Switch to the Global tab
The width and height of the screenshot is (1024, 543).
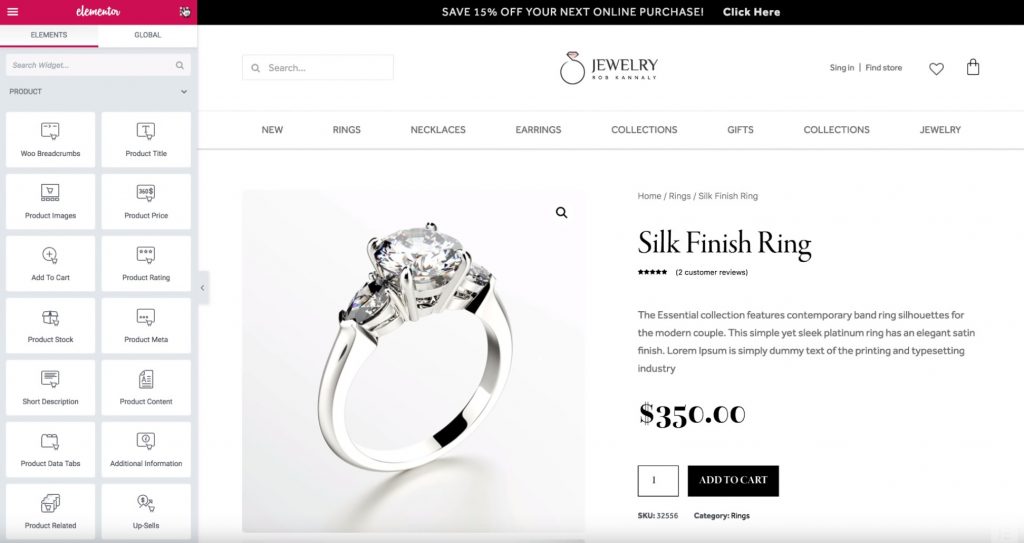point(148,35)
